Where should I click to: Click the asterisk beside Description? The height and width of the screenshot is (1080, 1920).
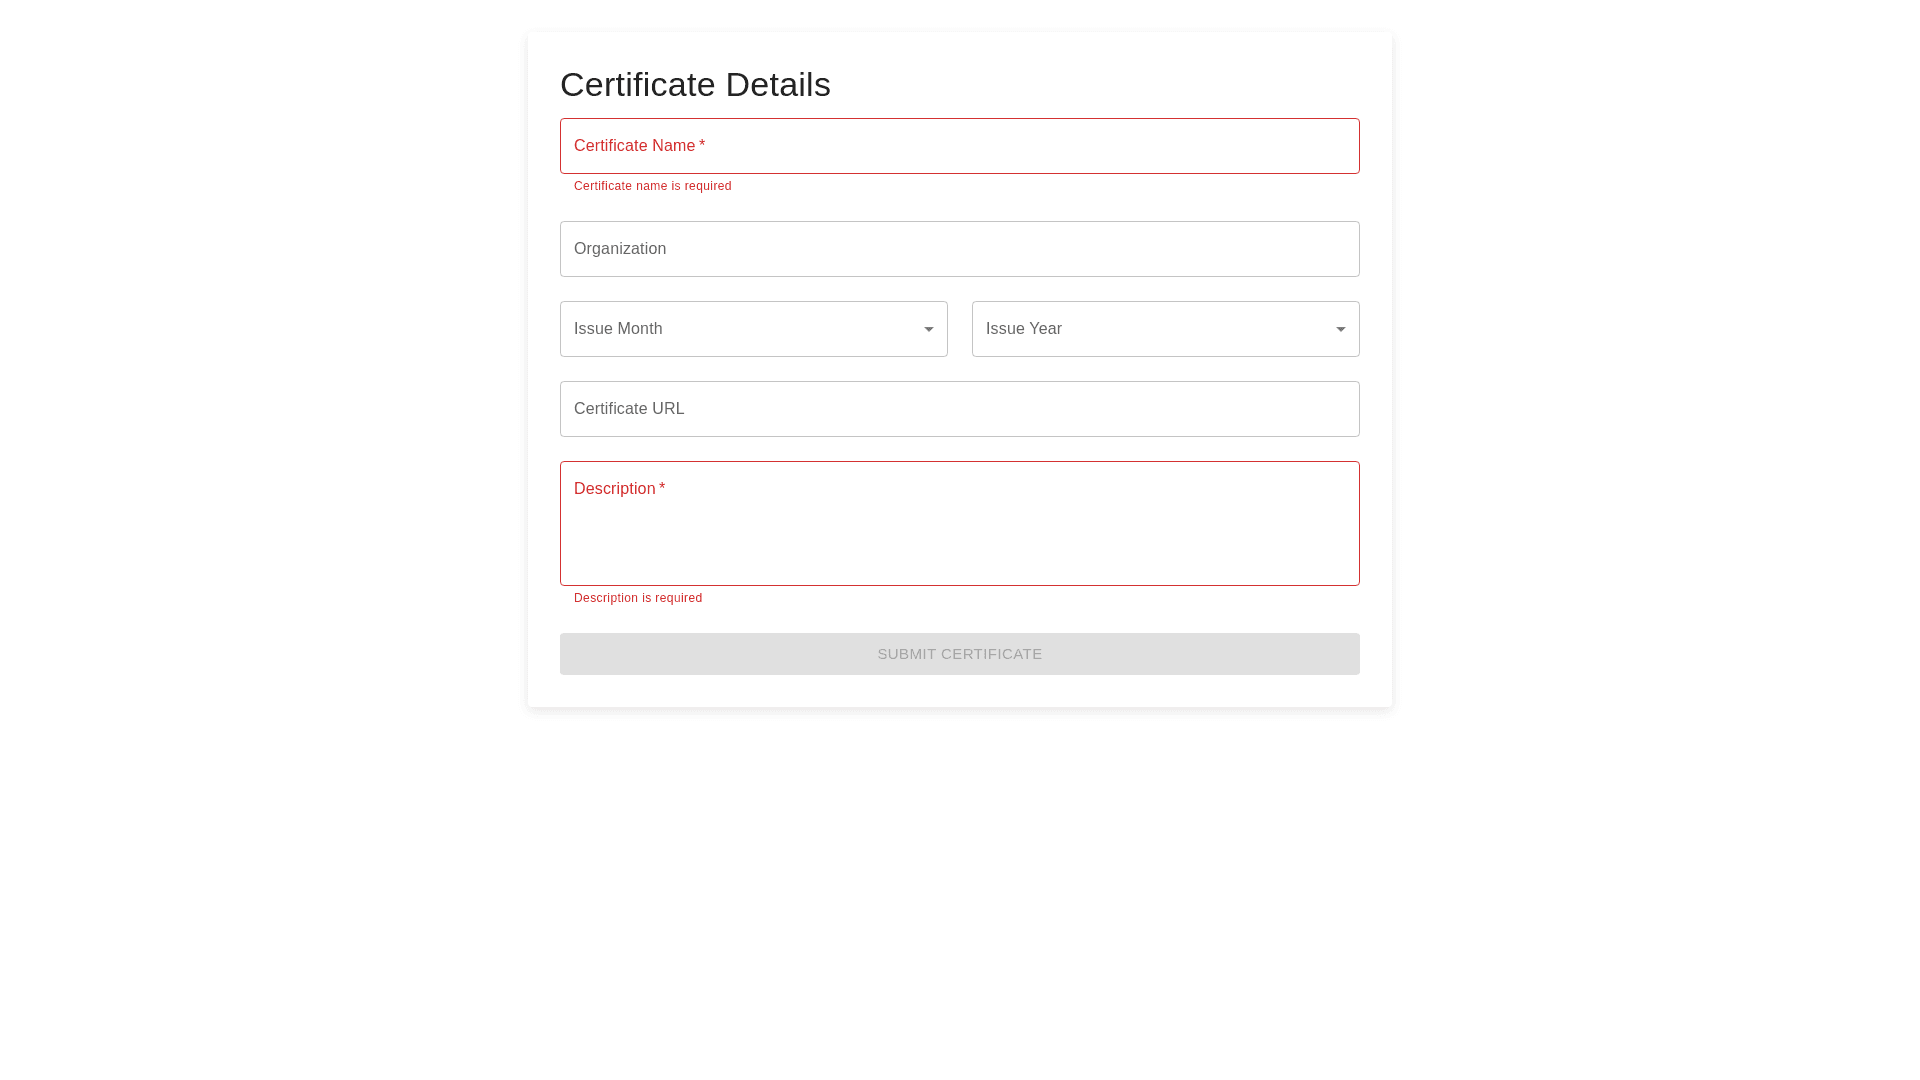pos(662,488)
